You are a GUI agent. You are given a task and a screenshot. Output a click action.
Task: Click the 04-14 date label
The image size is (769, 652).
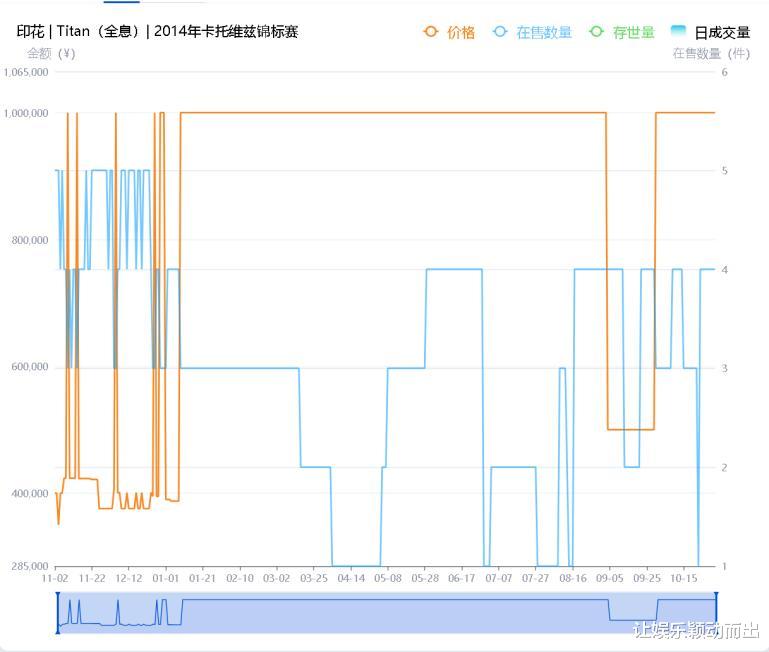pos(351,578)
